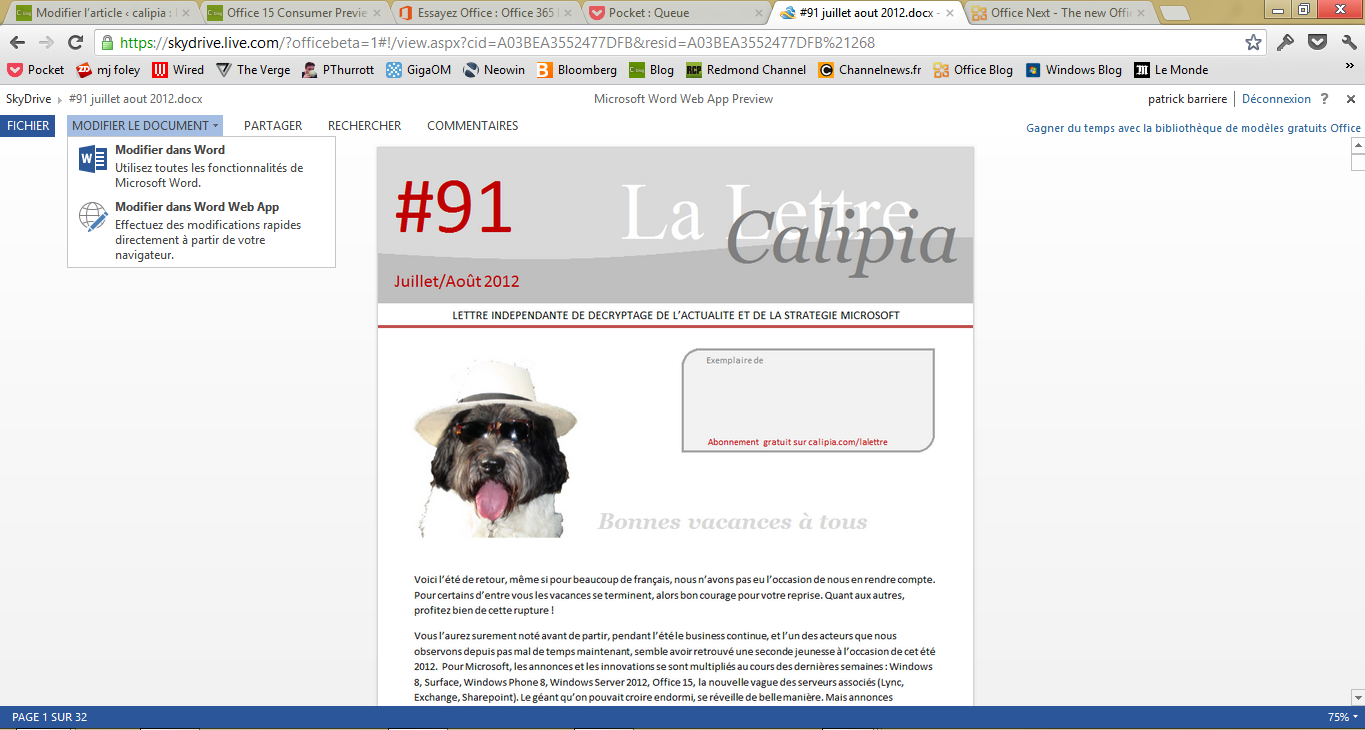This screenshot has height=730, width=1365.
Task: Open the free Office templates library link
Action: click(1193, 128)
